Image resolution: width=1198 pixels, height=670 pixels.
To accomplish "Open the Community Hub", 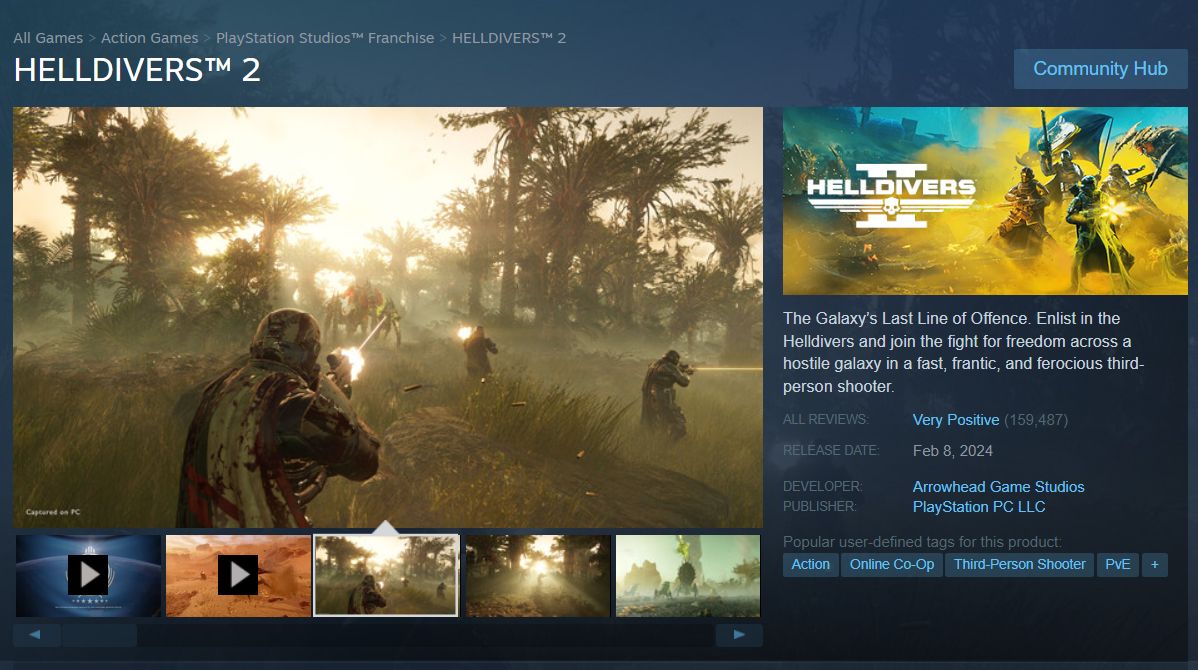I will click(1100, 68).
